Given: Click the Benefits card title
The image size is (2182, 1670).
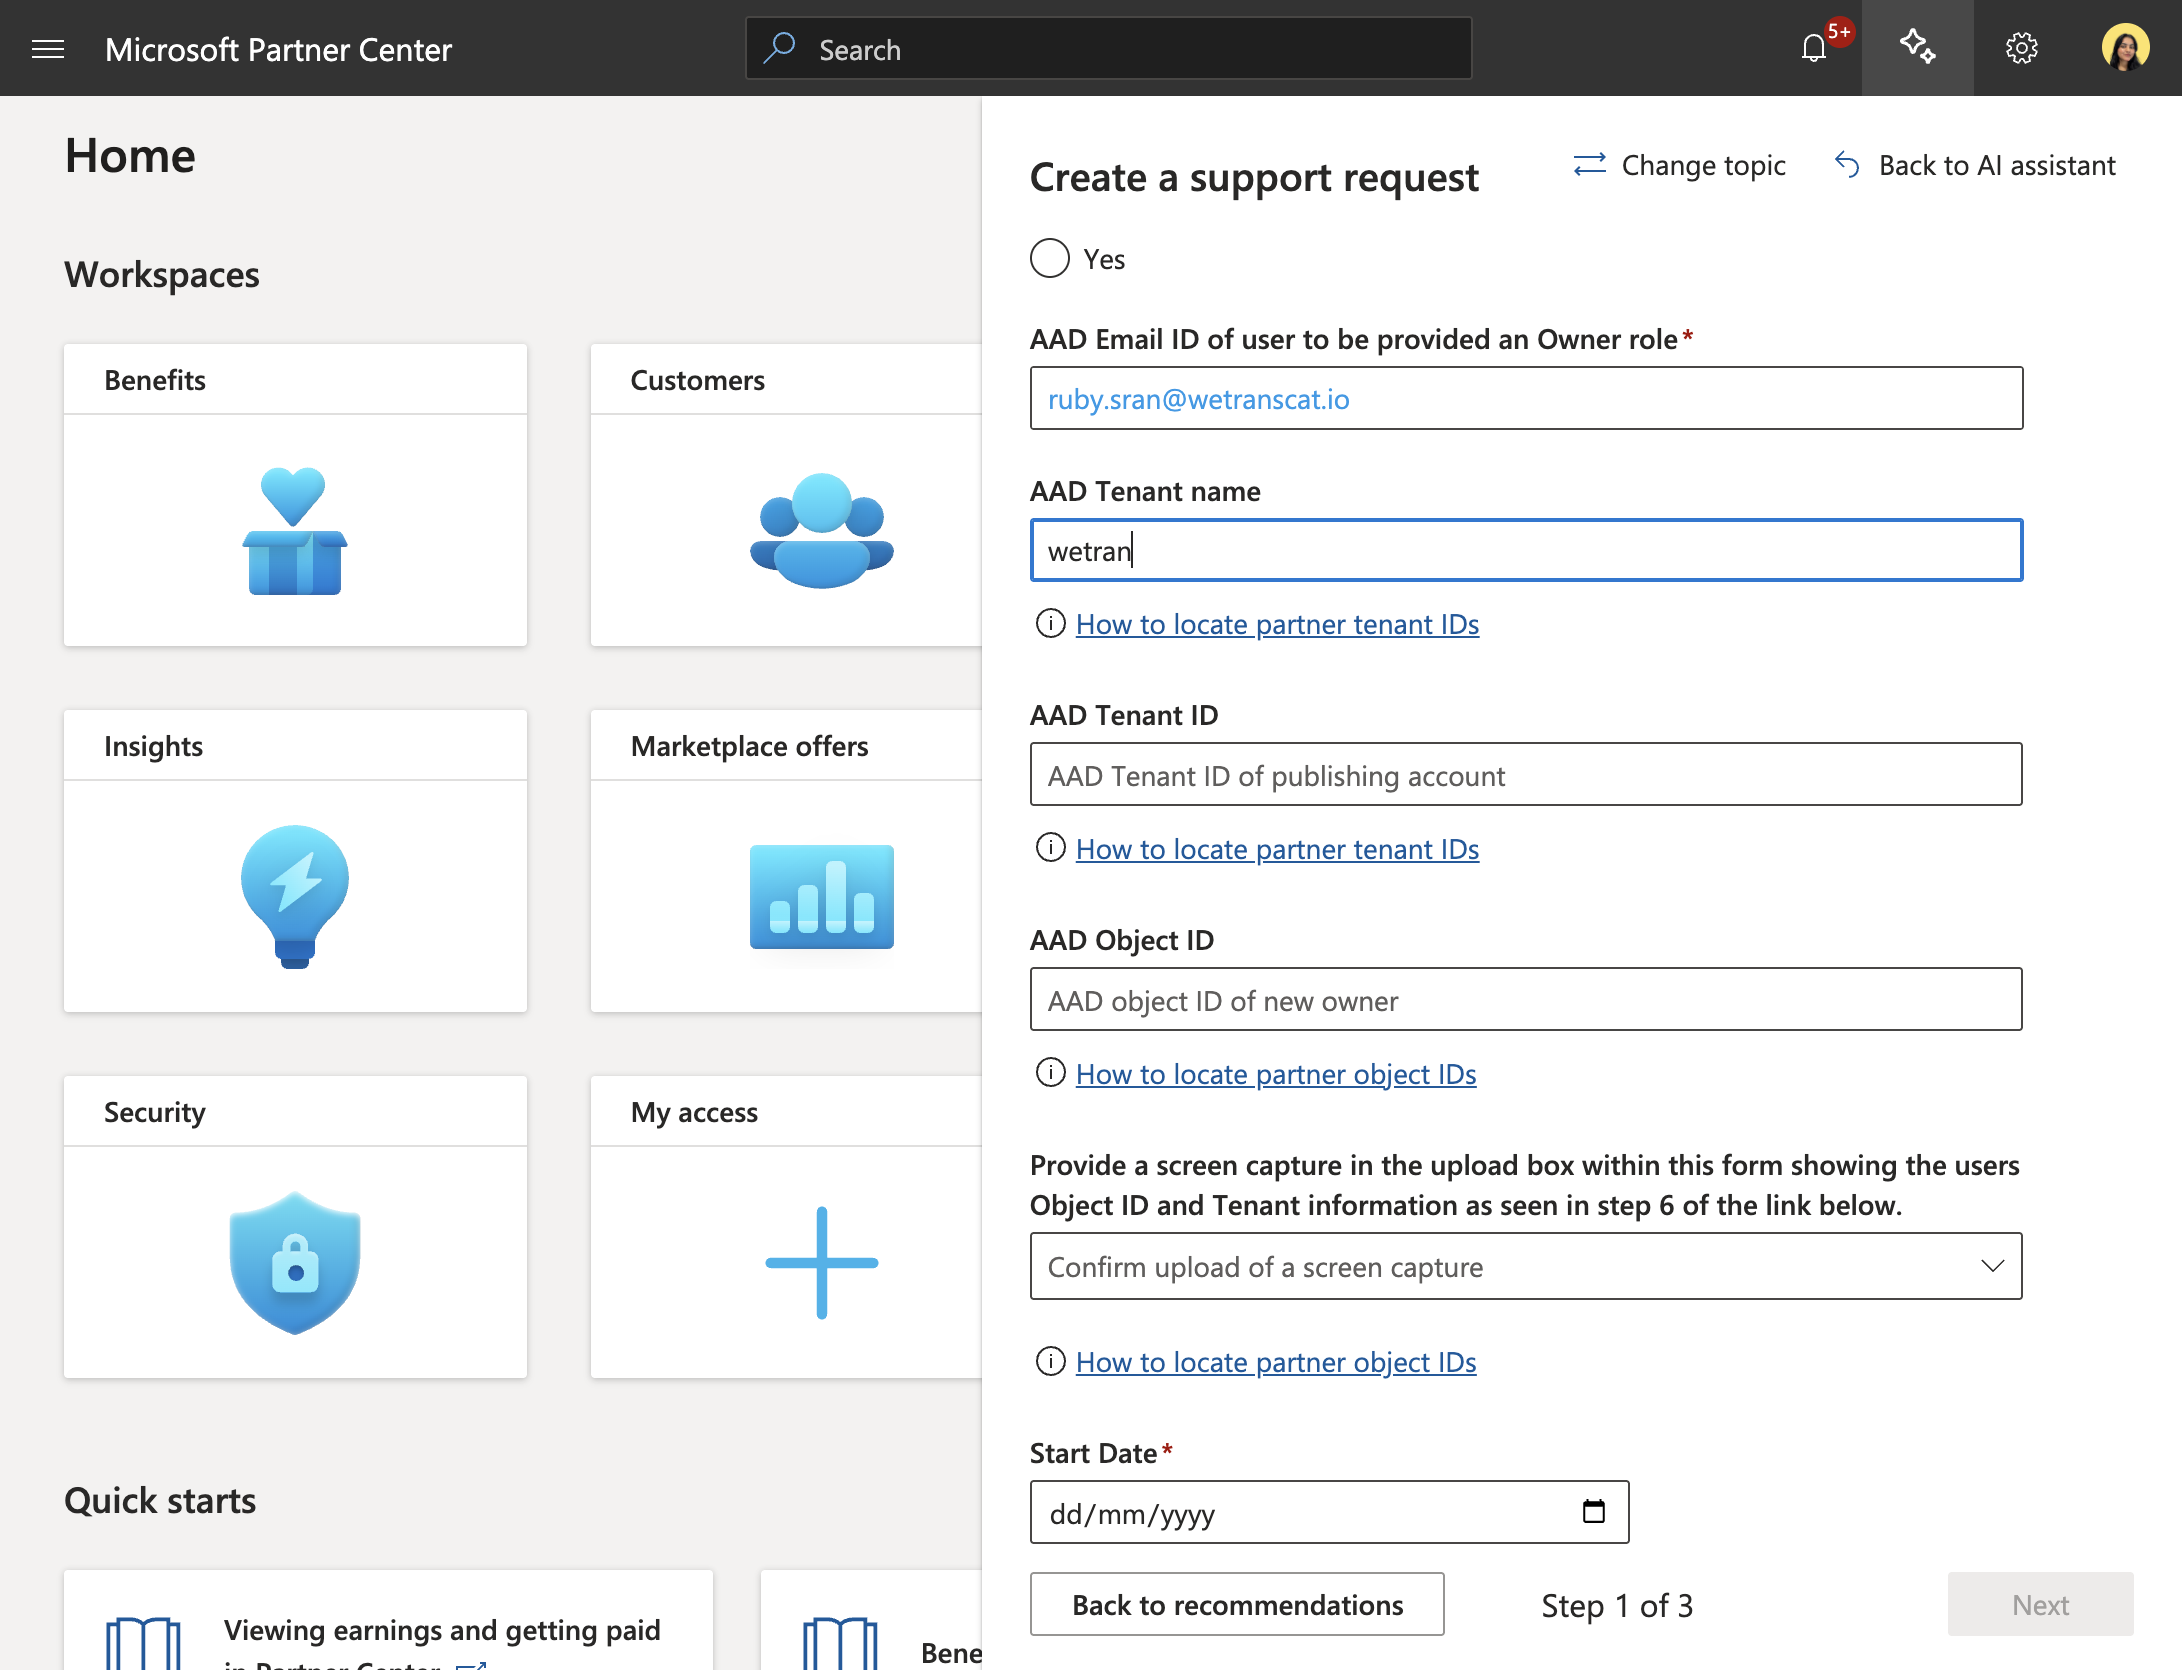Looking at the screenshot, I should click(155, 380).
